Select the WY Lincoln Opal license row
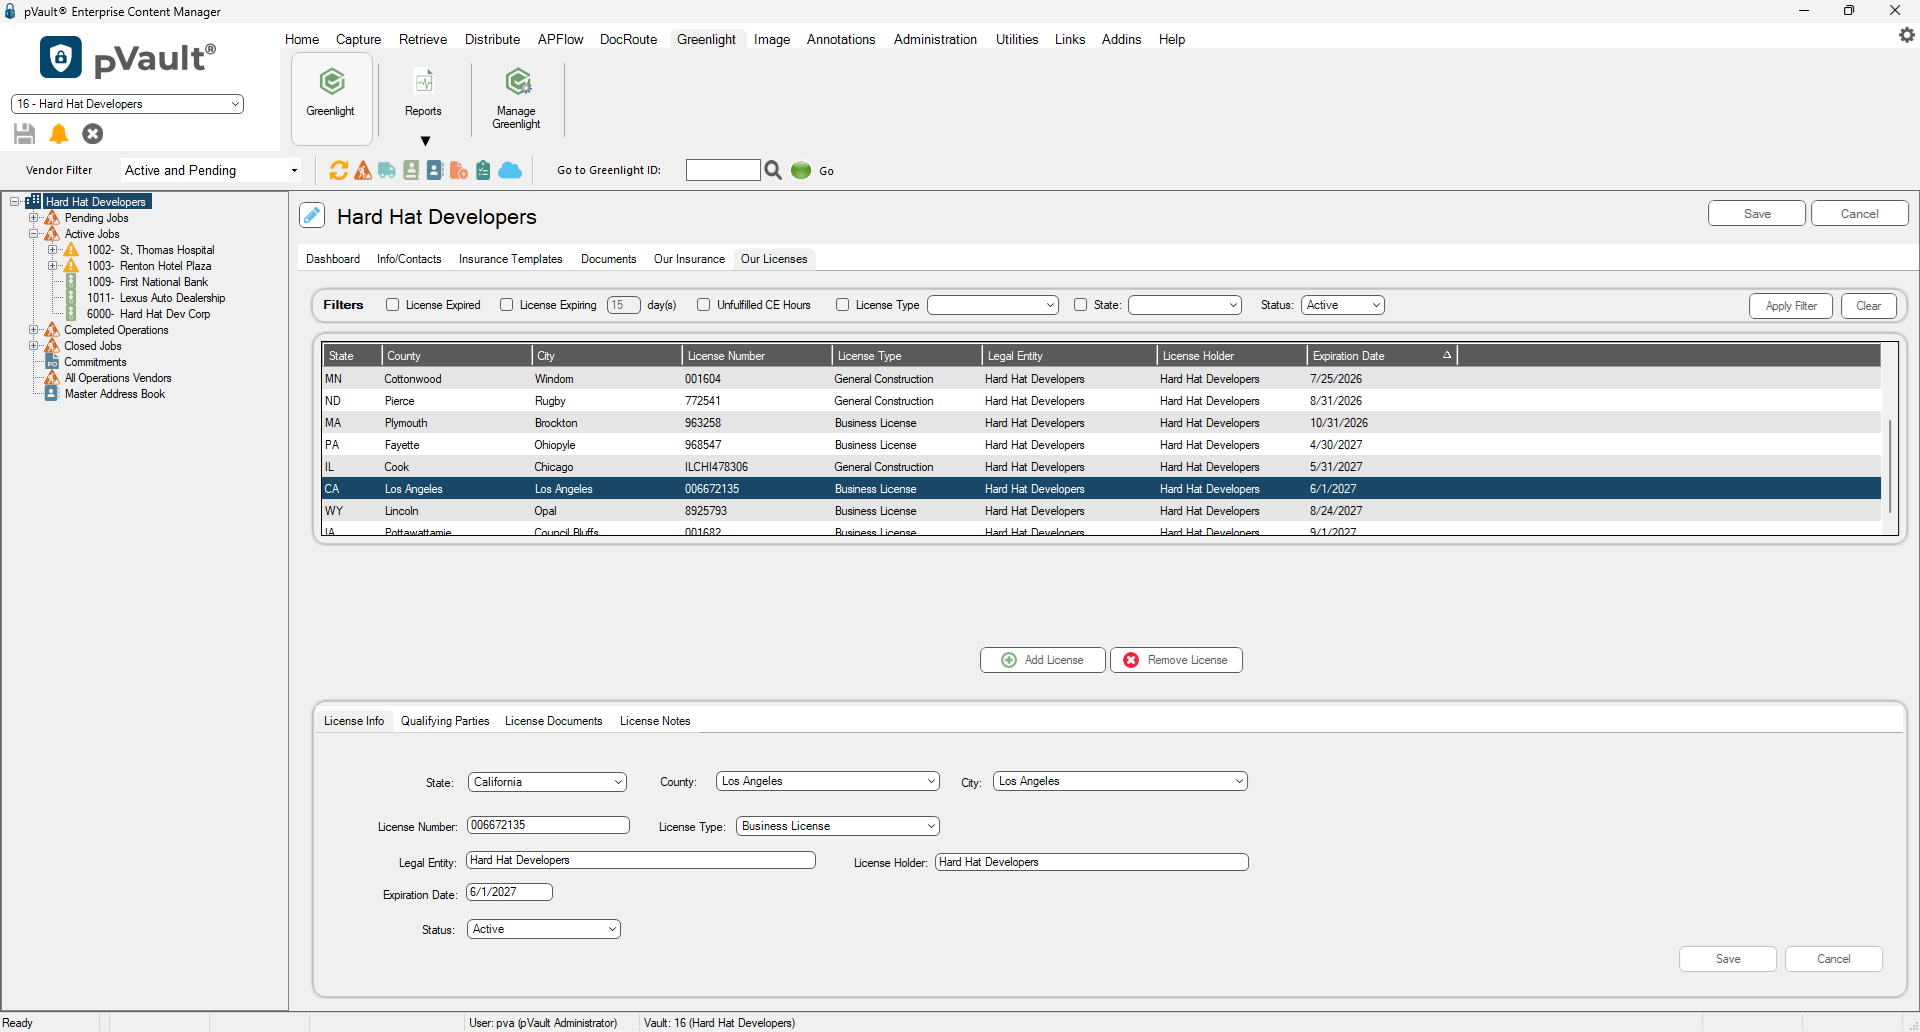This screenshot has width=1920, height=1032. 1101,511
